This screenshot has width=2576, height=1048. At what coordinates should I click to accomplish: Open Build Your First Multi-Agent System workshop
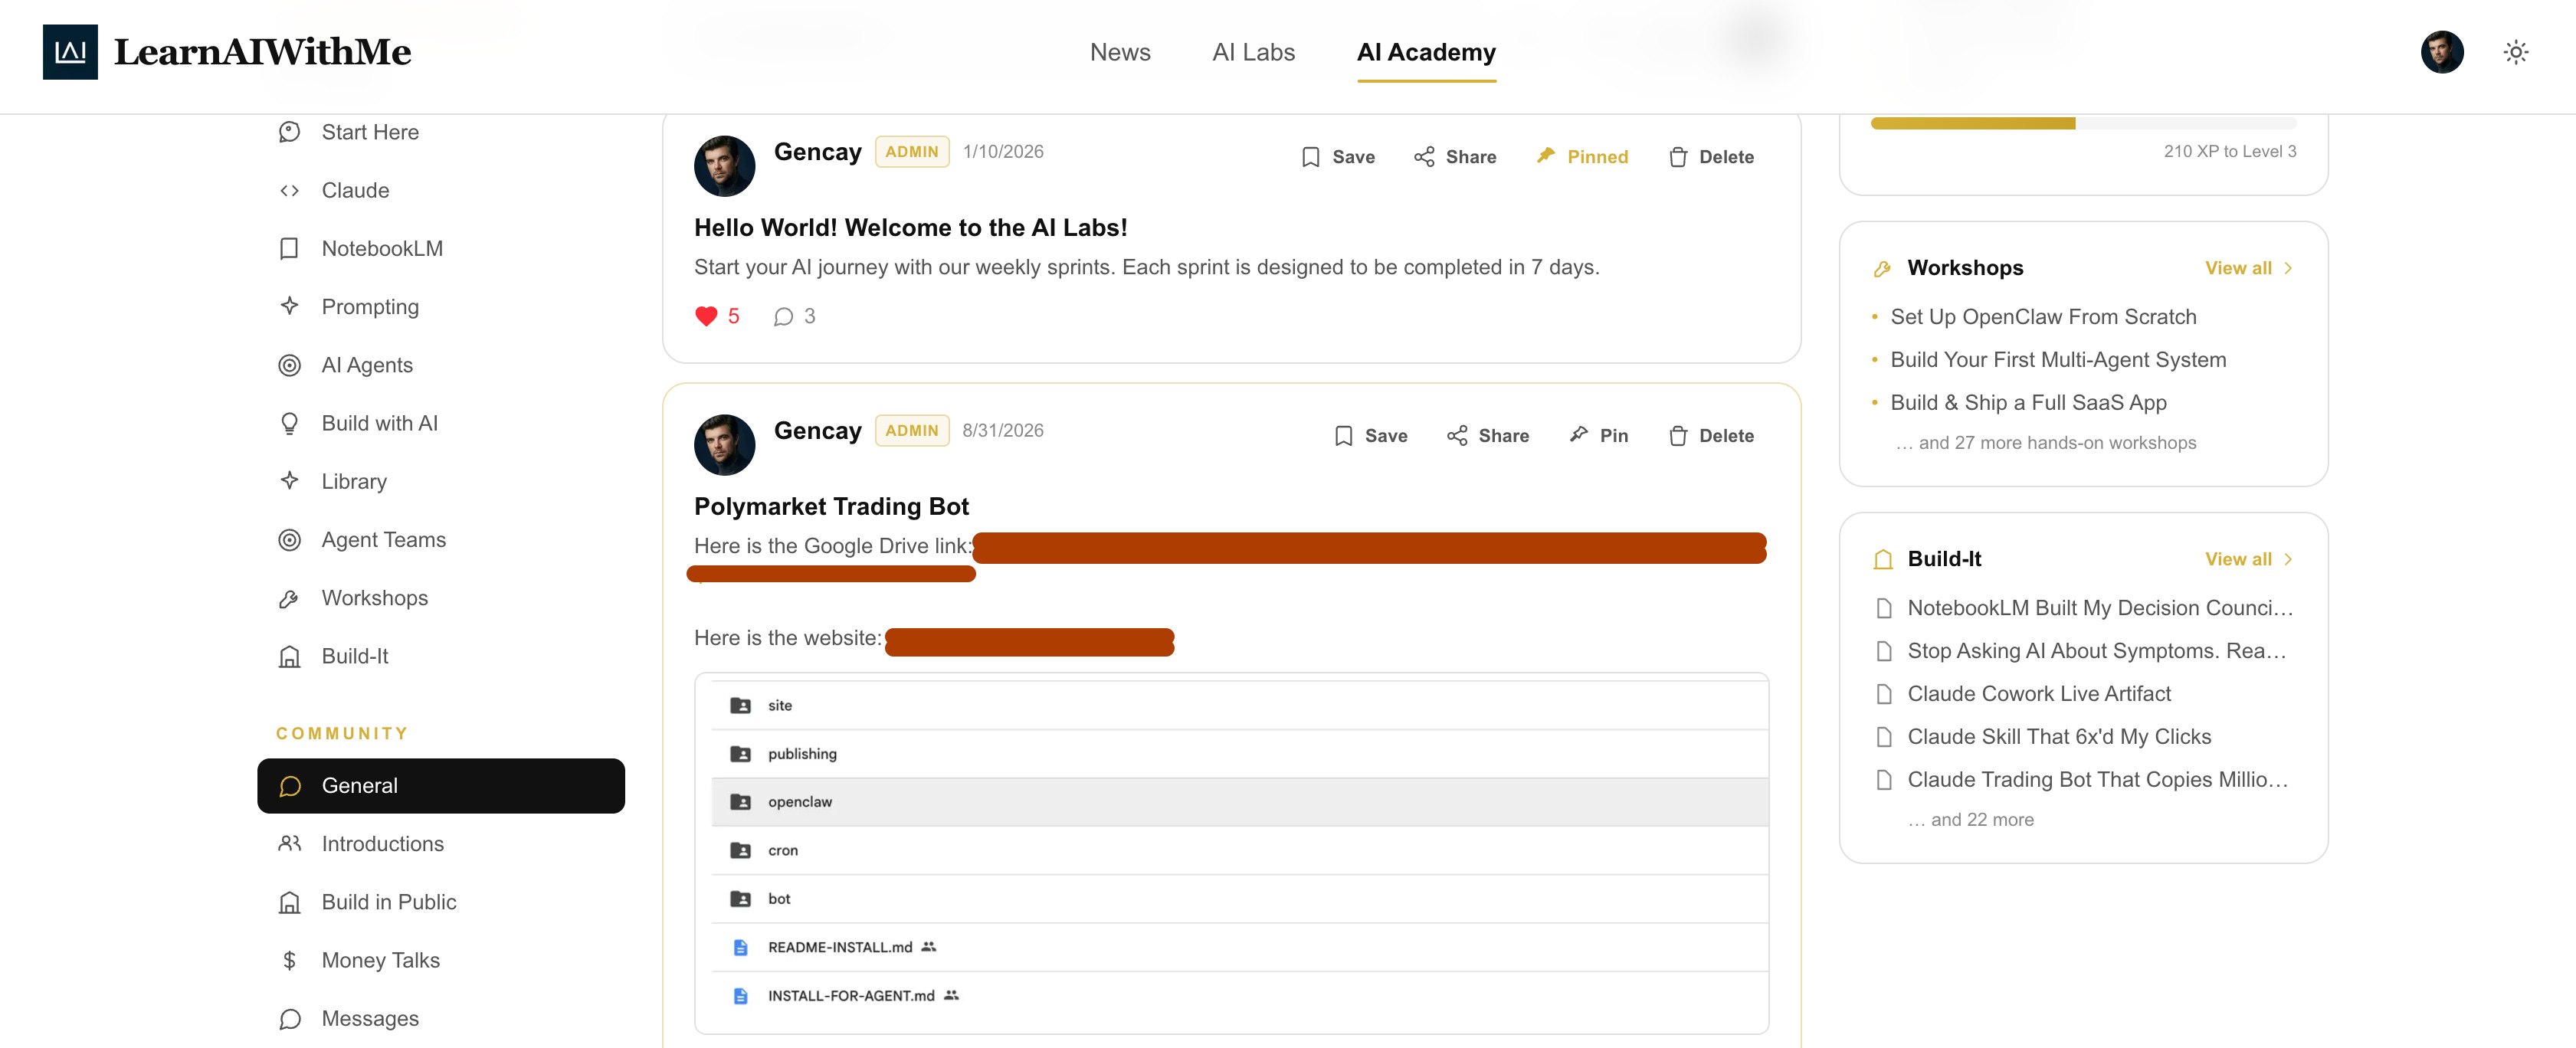pos(2058,360)
